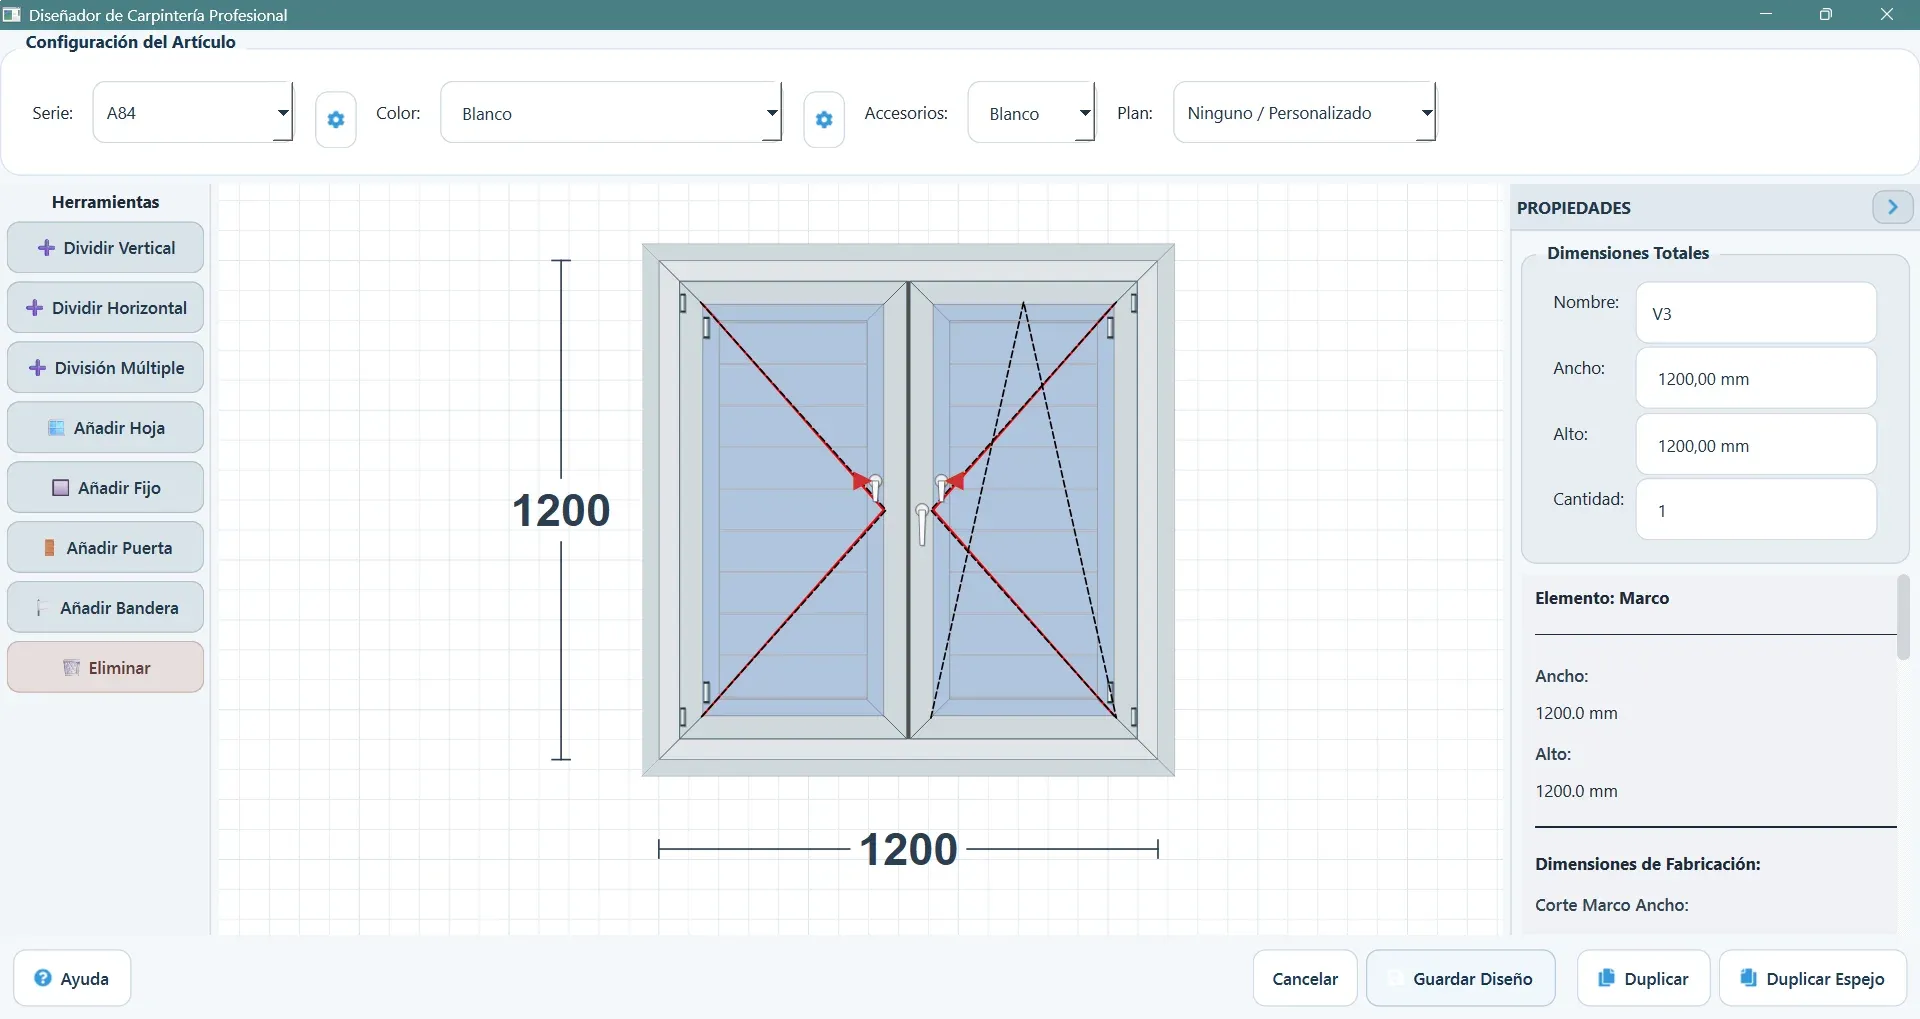Click Añadir Fijo to add fixed panel
The height and width of the screenshot is (1019, 1920).
[105, 488]
